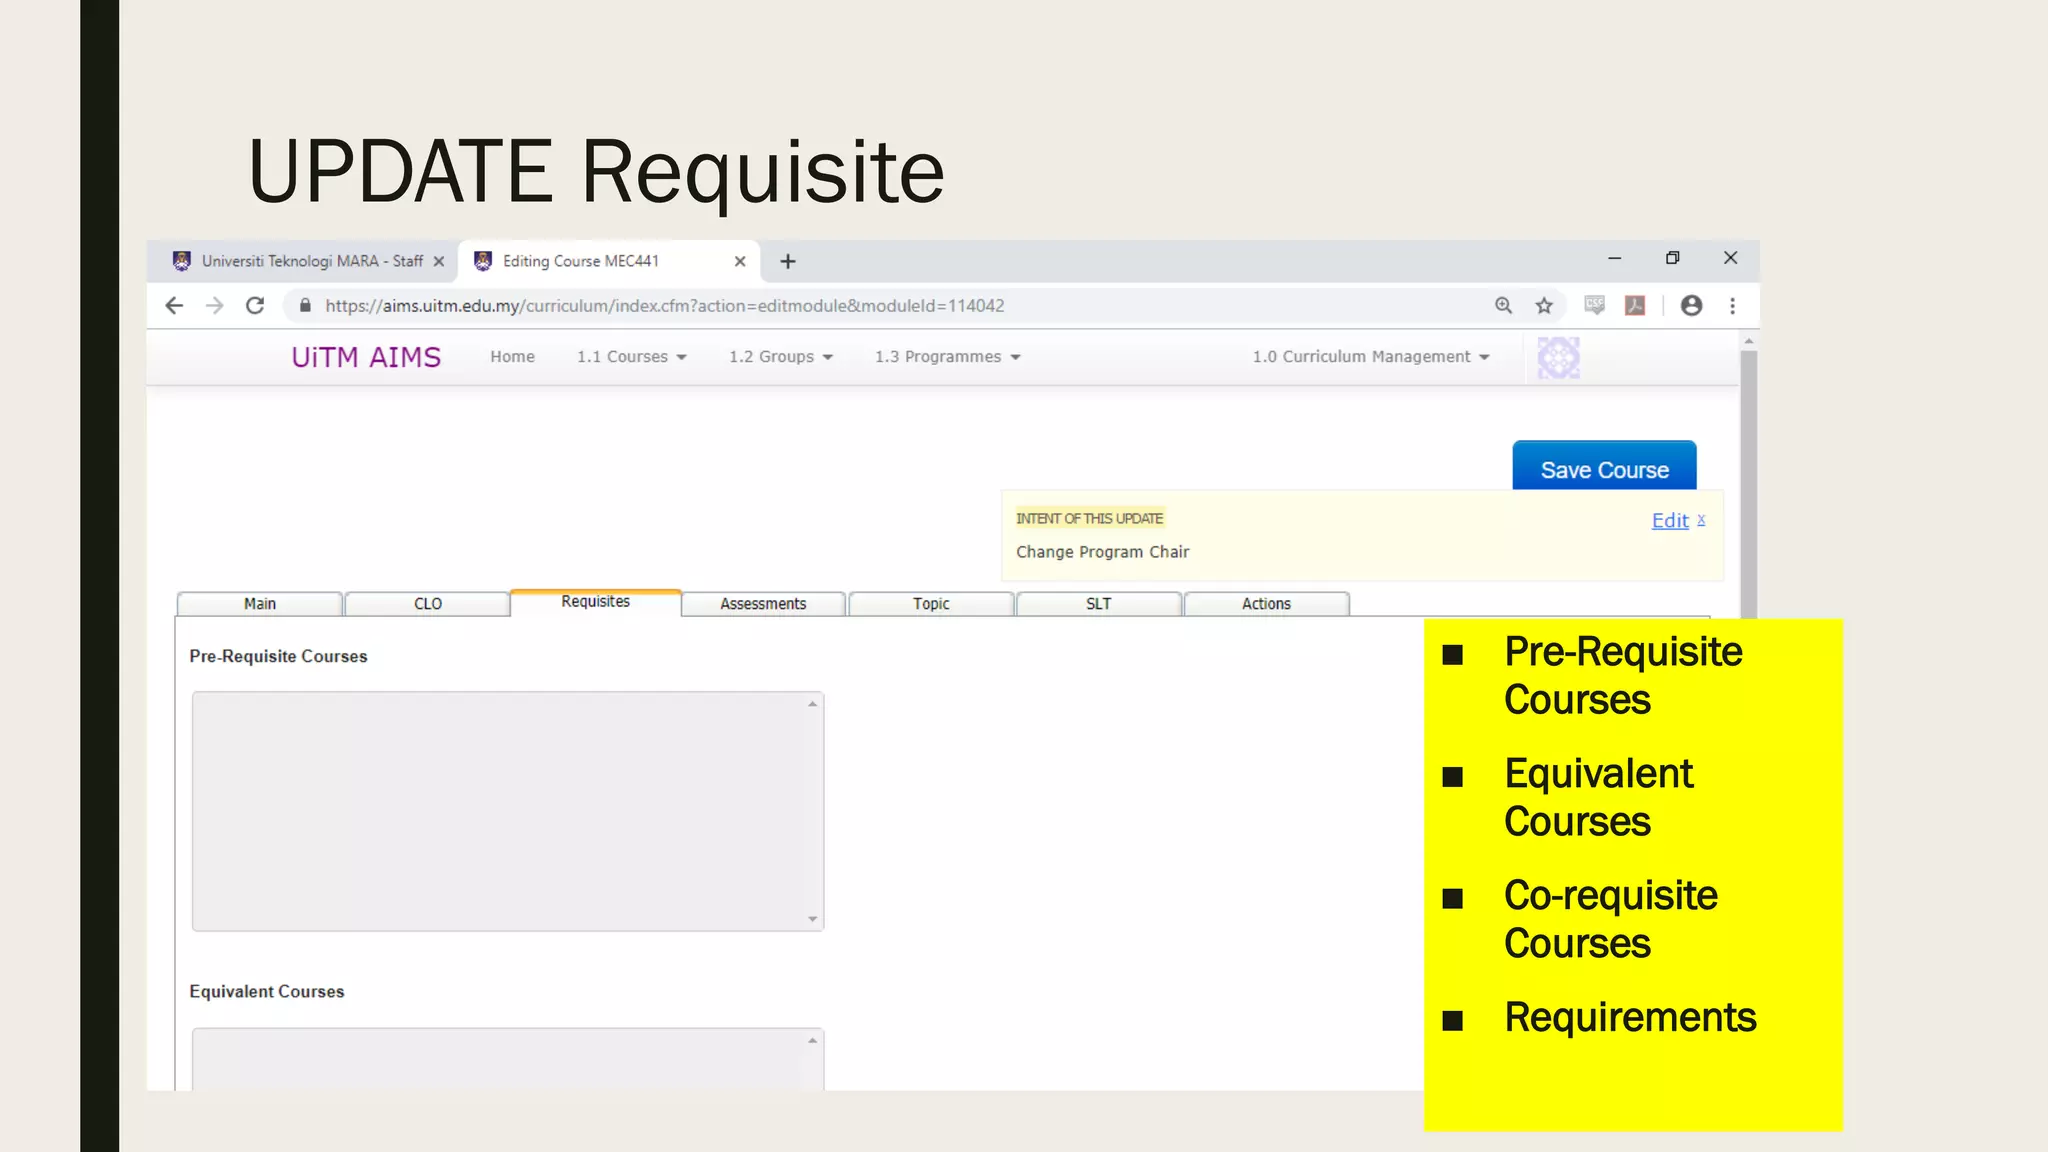
Task: Open a new browser tab with plus
Action: click(788, 262)
